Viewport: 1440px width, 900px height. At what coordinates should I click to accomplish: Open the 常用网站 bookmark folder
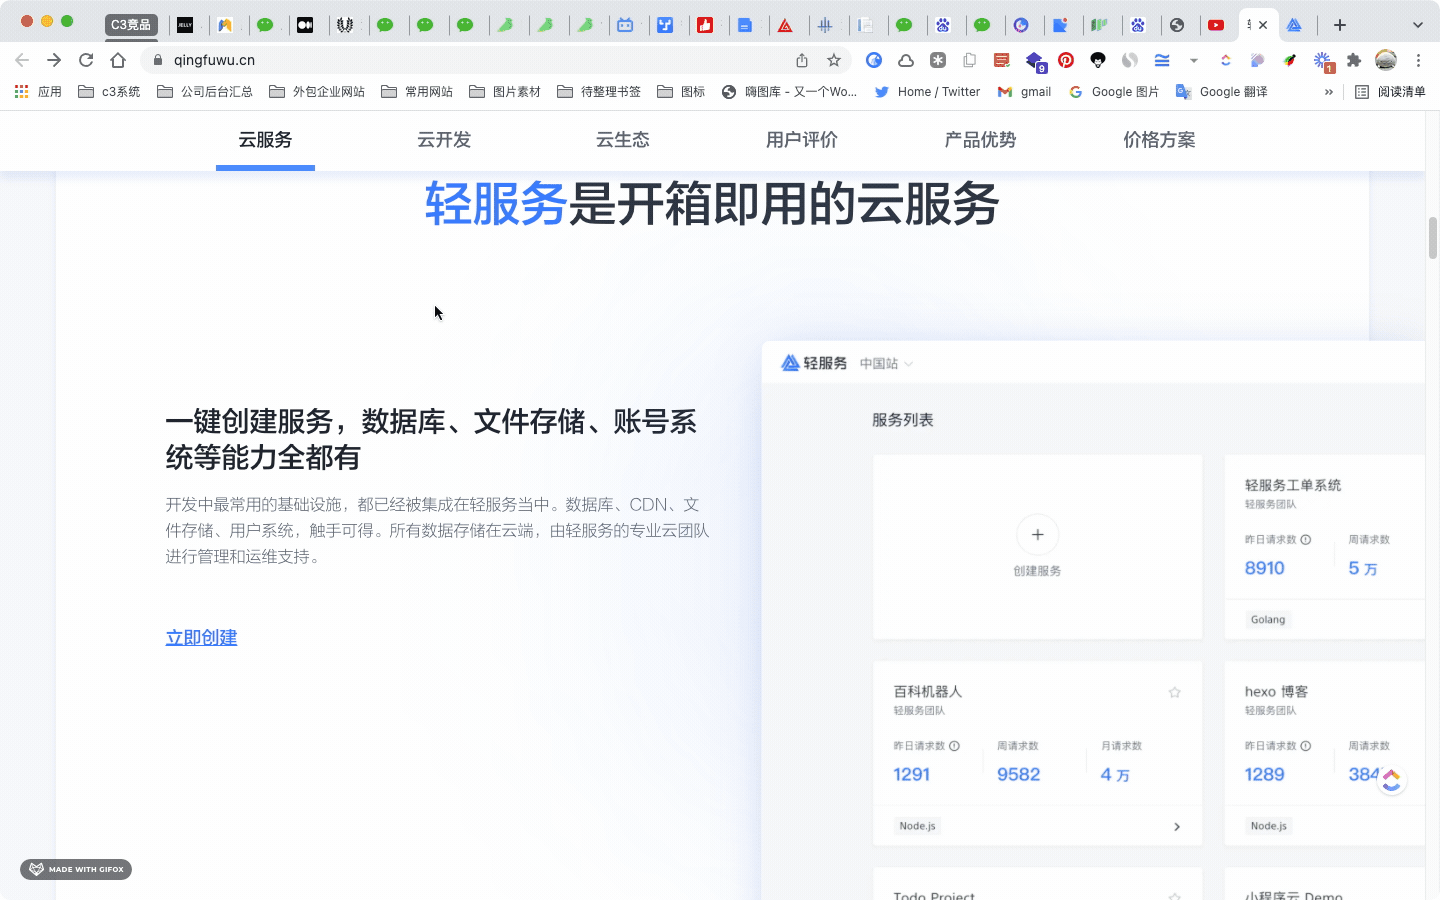[417, 91]
